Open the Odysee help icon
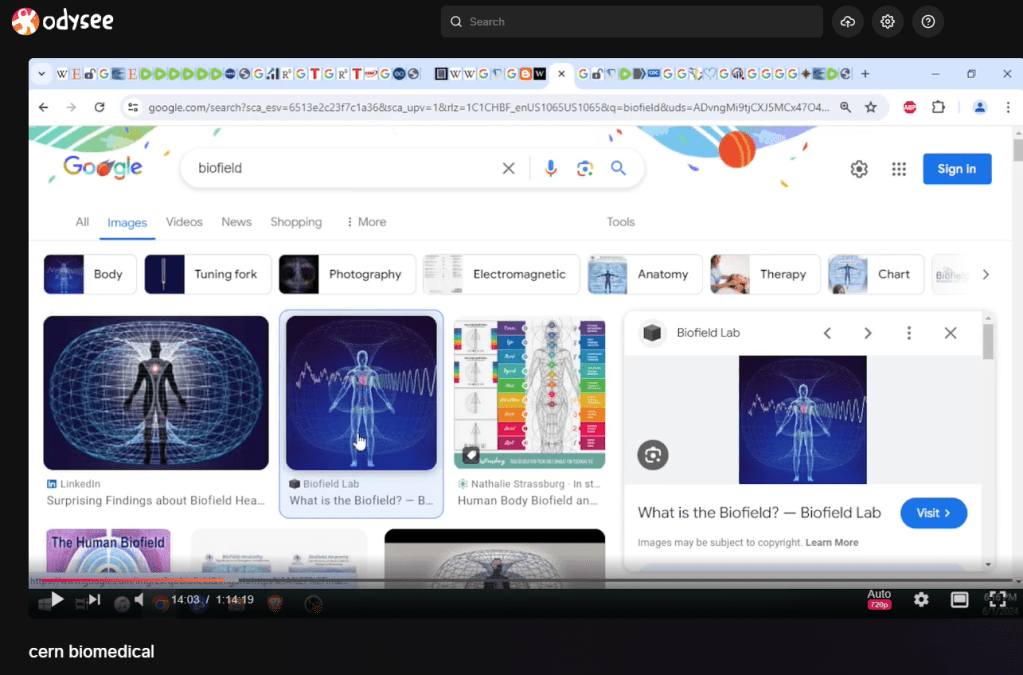This screenshot has width=1023, height=675. 928,21
